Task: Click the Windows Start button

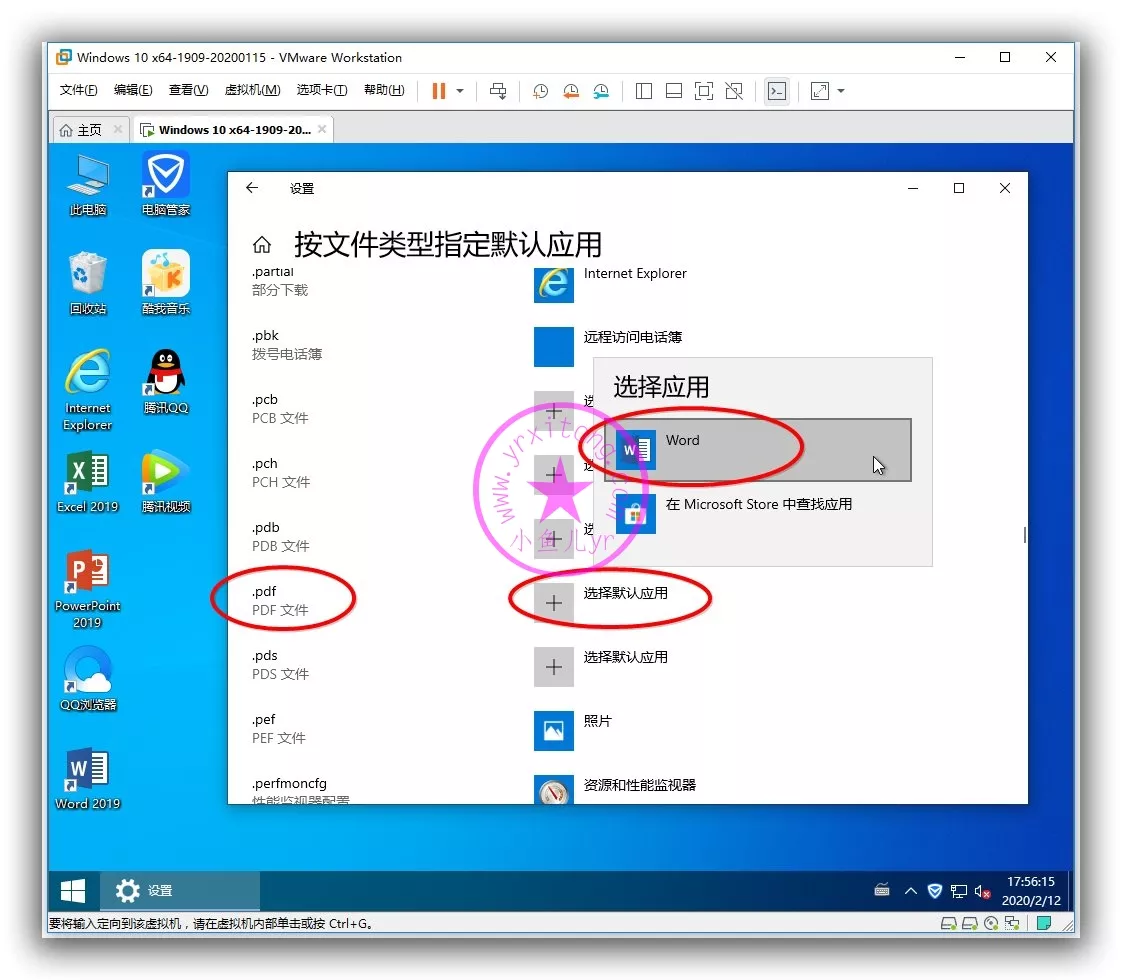Action: [73, 891]
